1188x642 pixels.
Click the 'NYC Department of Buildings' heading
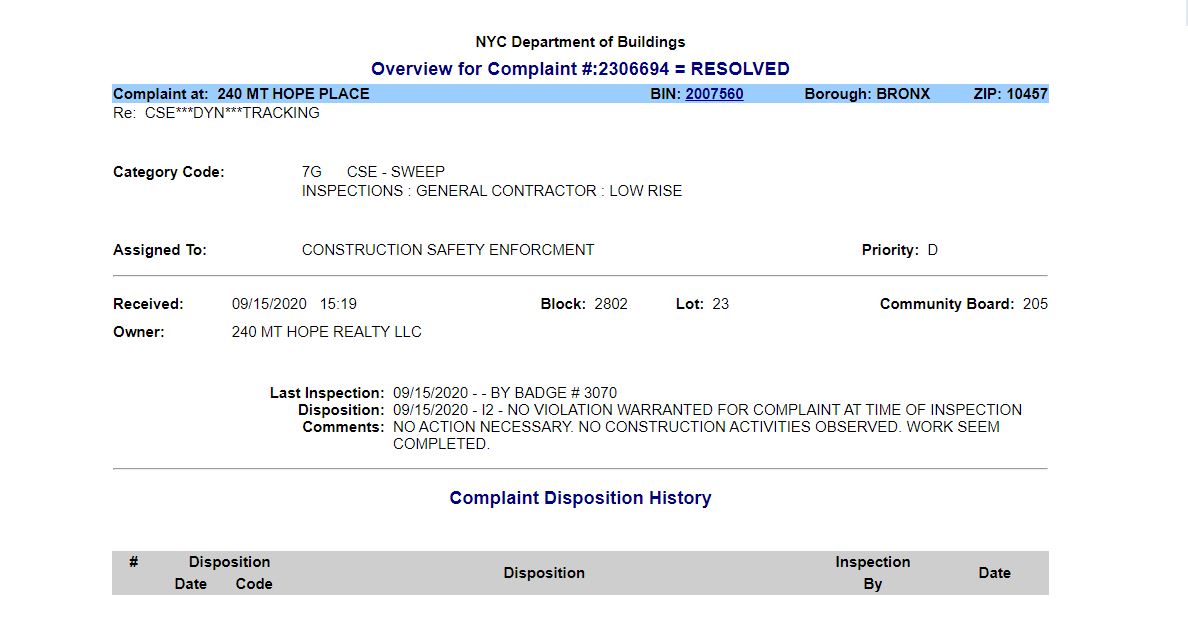[x=580, y=42]
